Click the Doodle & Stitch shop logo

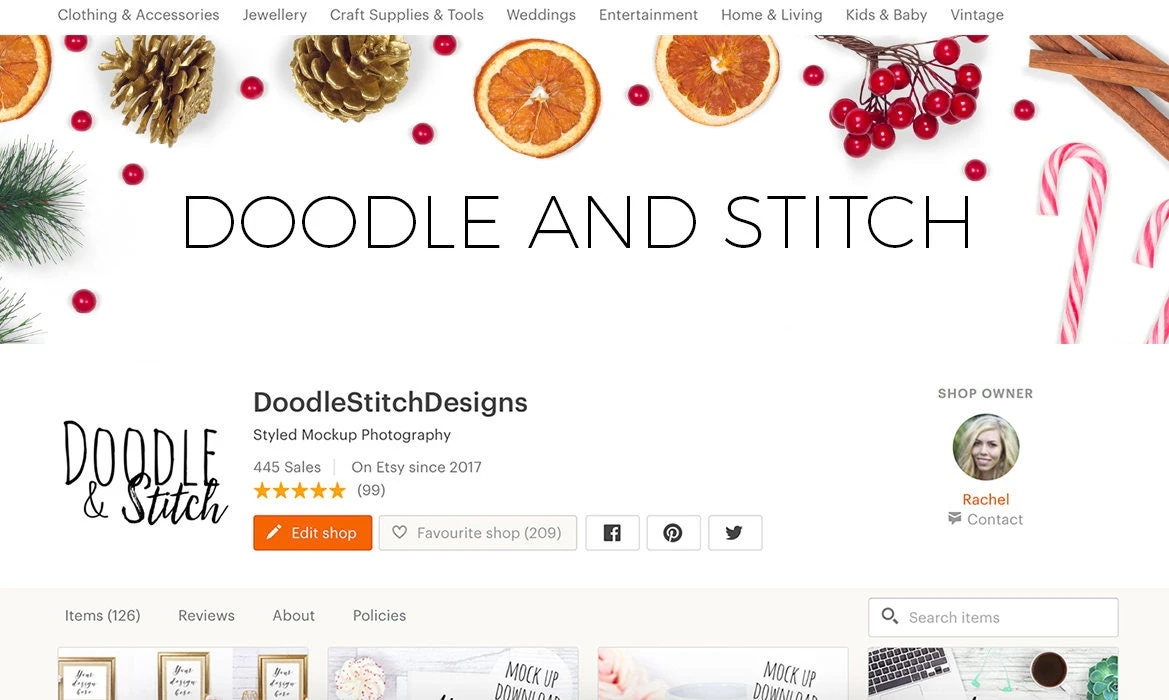point(145,473)
